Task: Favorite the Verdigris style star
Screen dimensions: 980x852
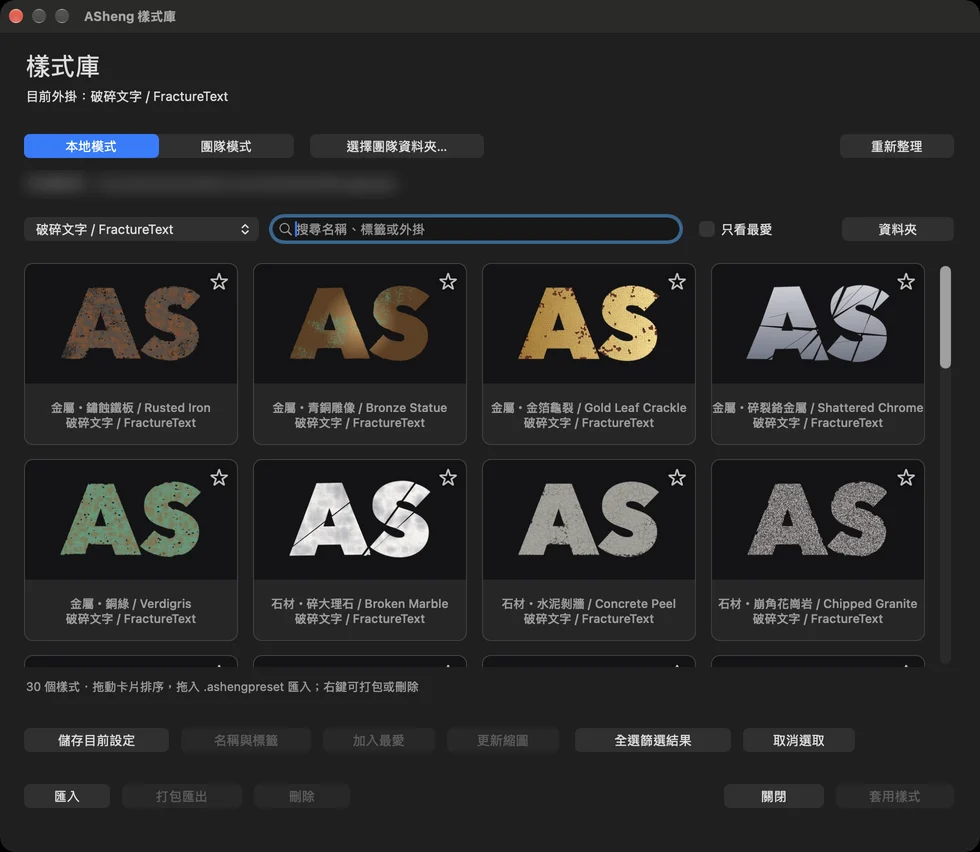Action: 219,478
